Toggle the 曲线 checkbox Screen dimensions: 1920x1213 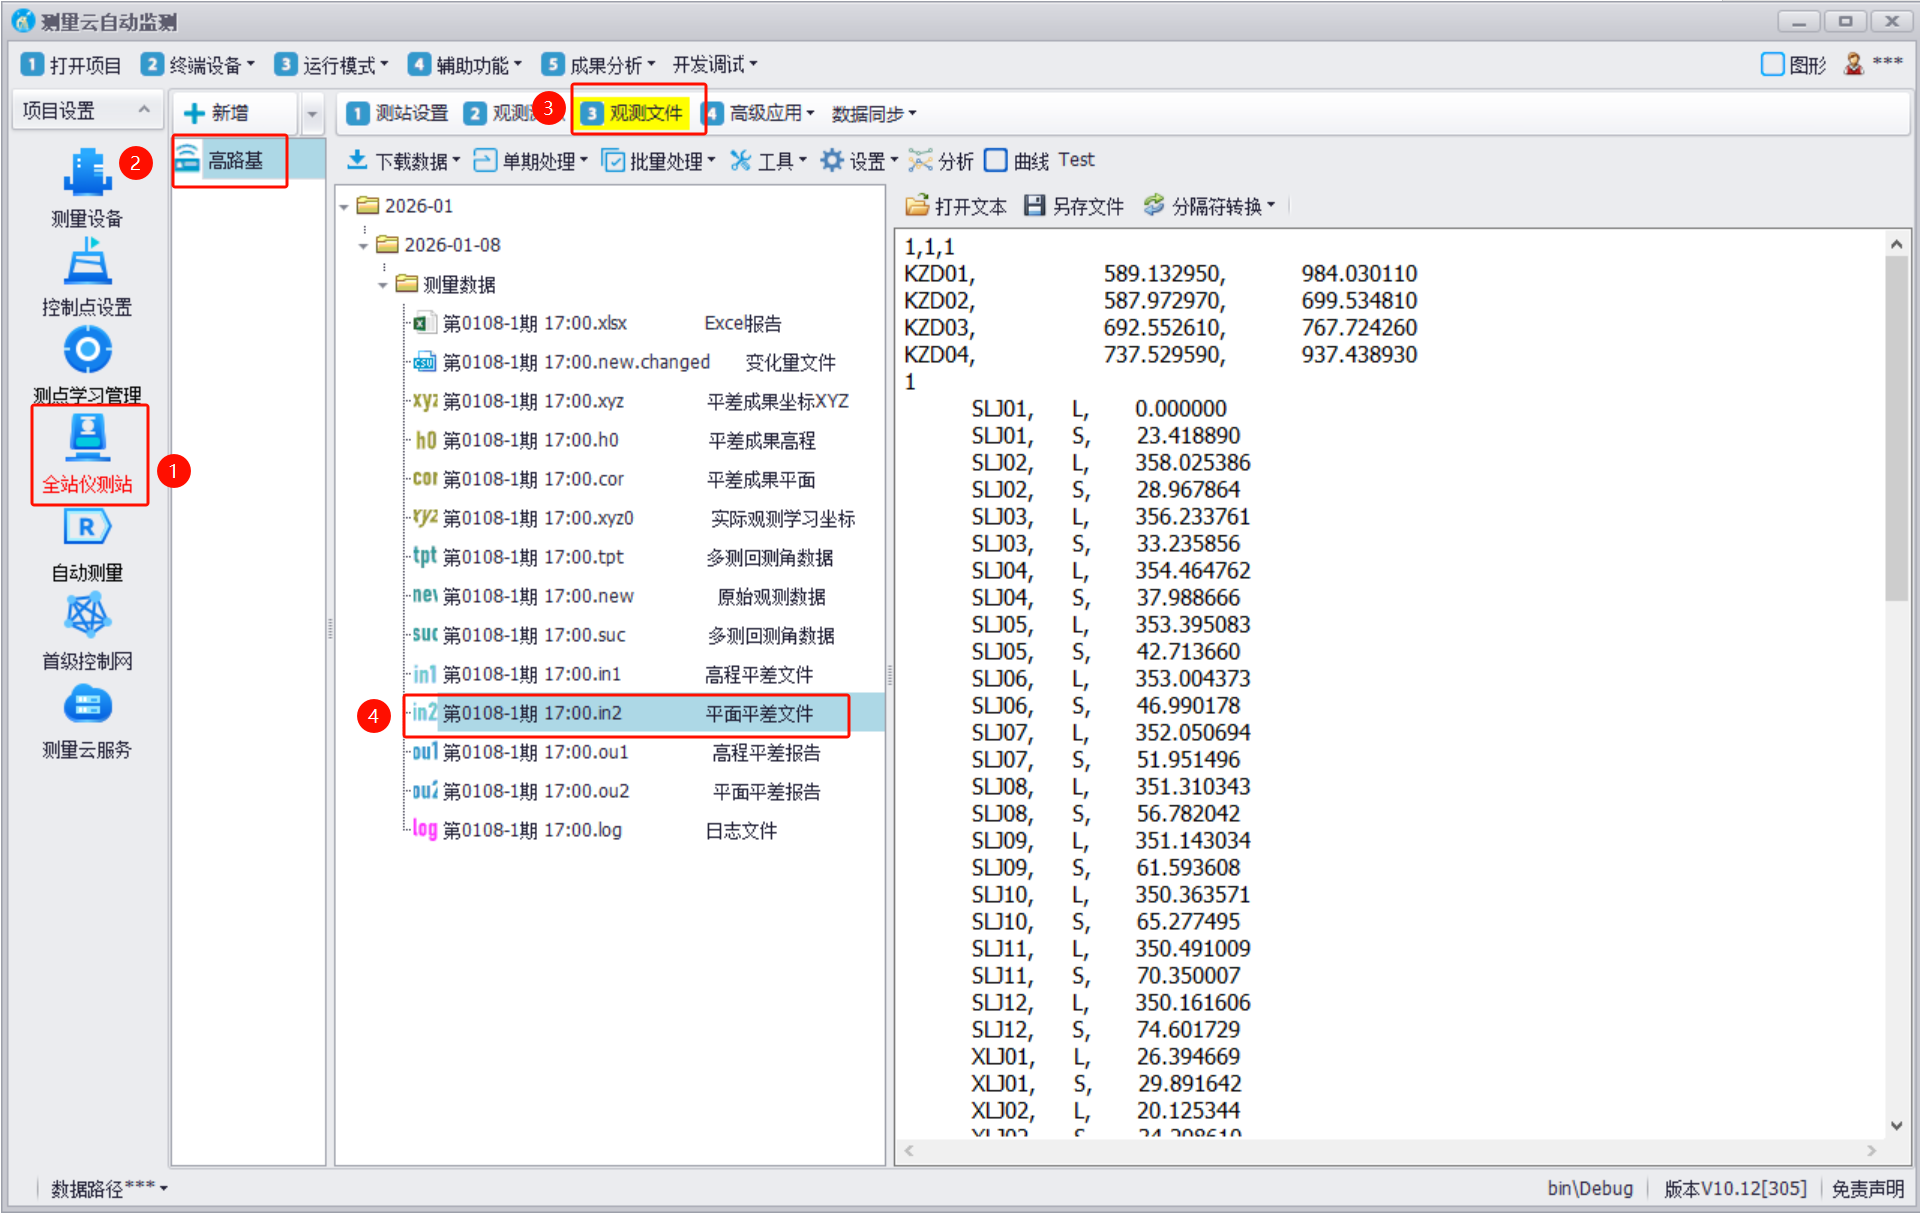pos(996,161)
